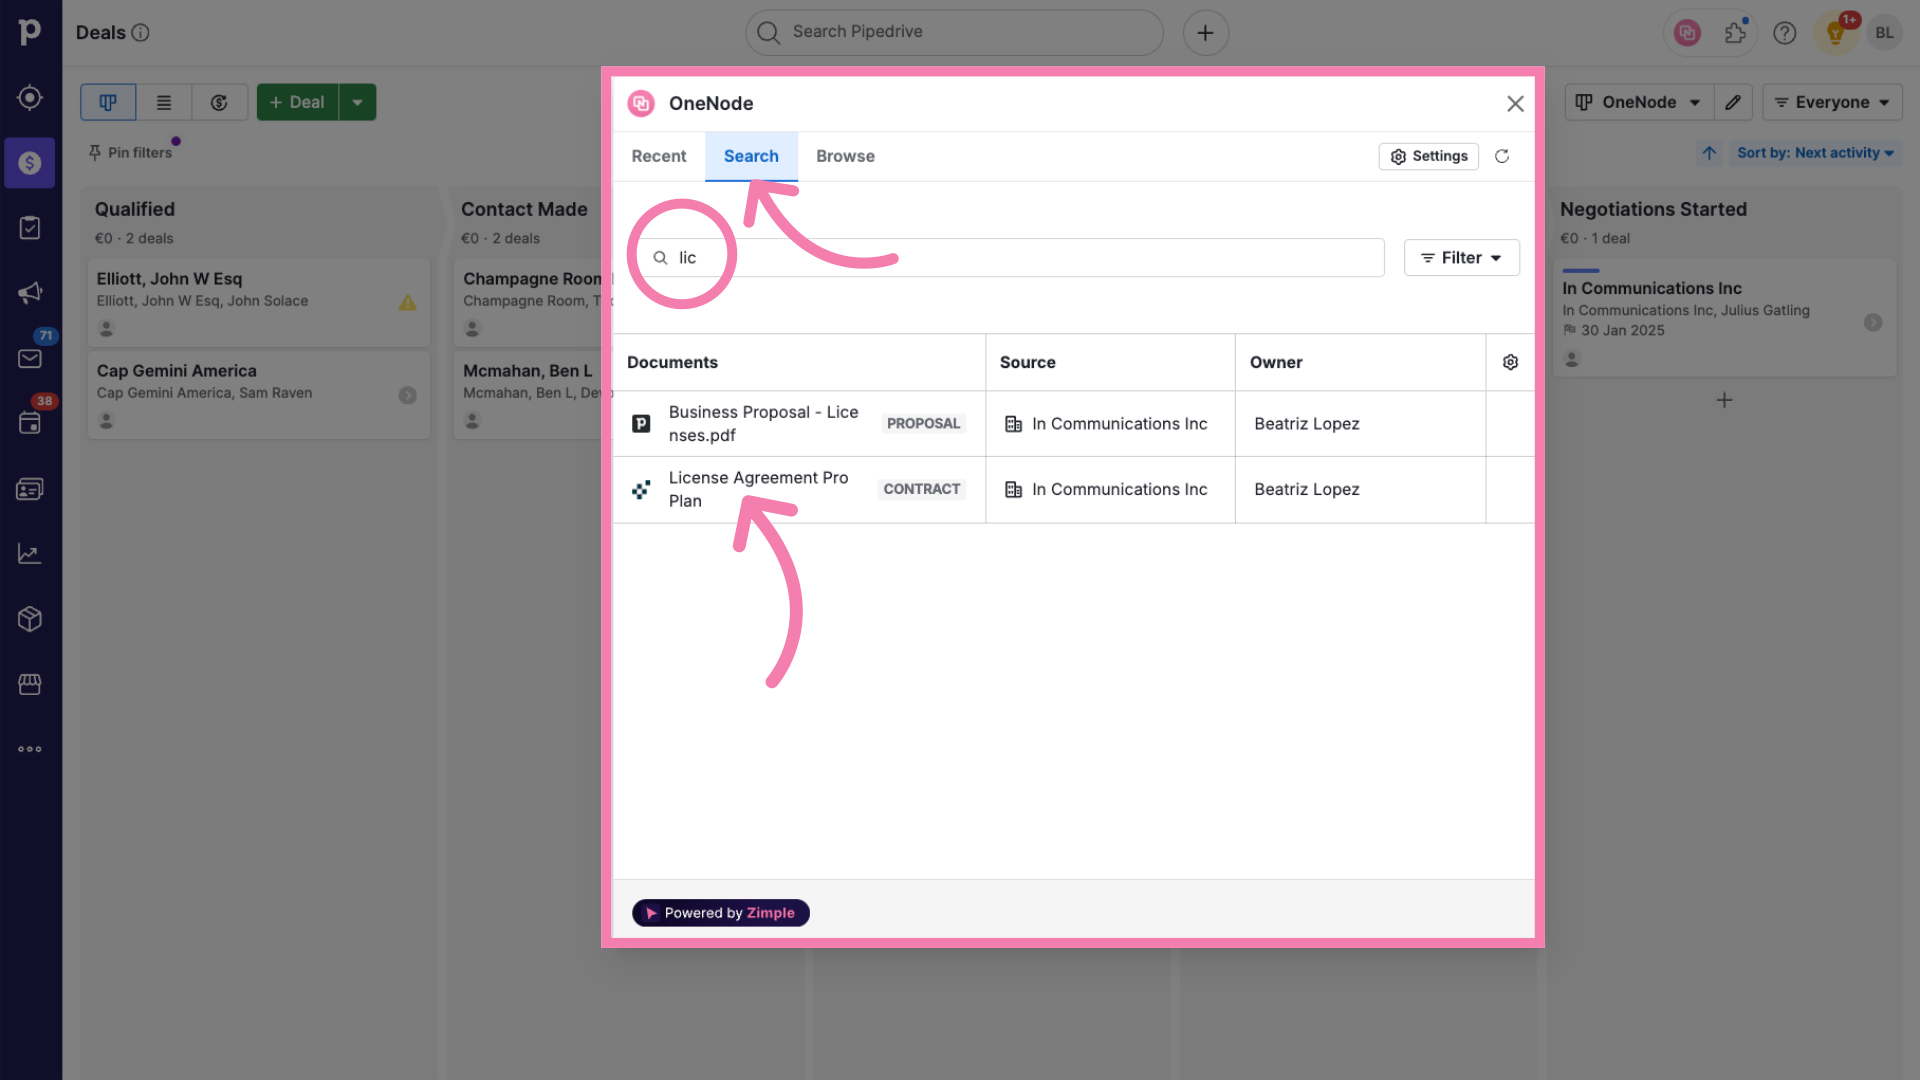Open the Business Proposal - Licenses.pdf document
This screenshot has height=1080, width=1920.
763,423
